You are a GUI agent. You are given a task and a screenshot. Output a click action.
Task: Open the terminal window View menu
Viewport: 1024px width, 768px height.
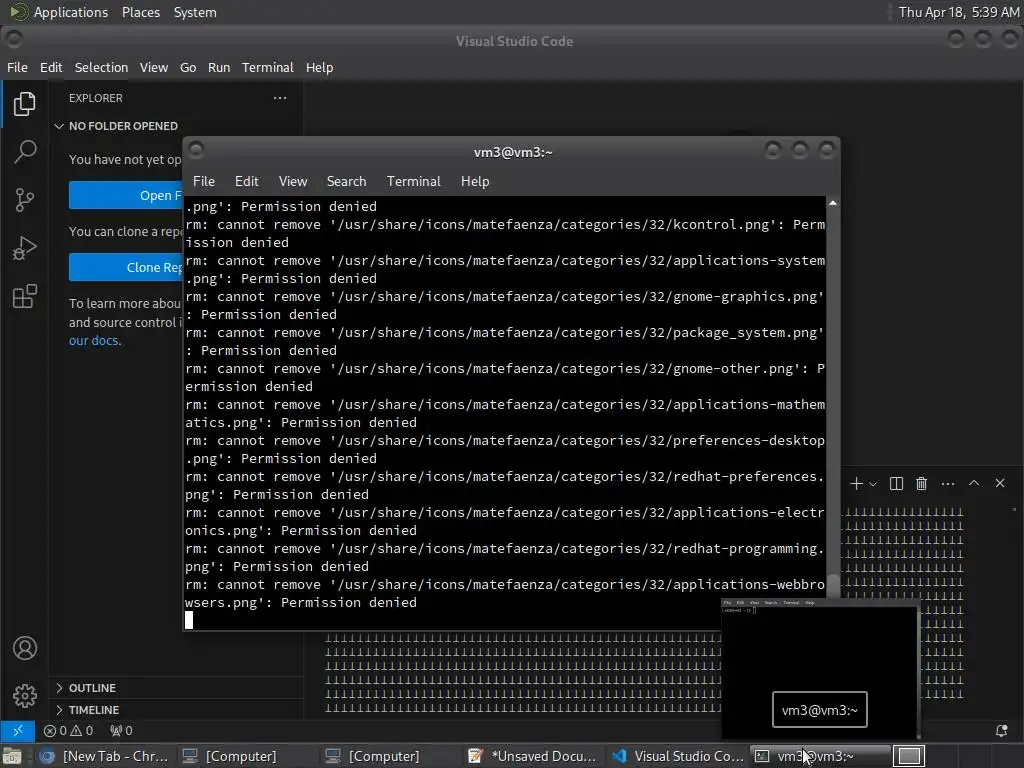[x=293, y=182]
